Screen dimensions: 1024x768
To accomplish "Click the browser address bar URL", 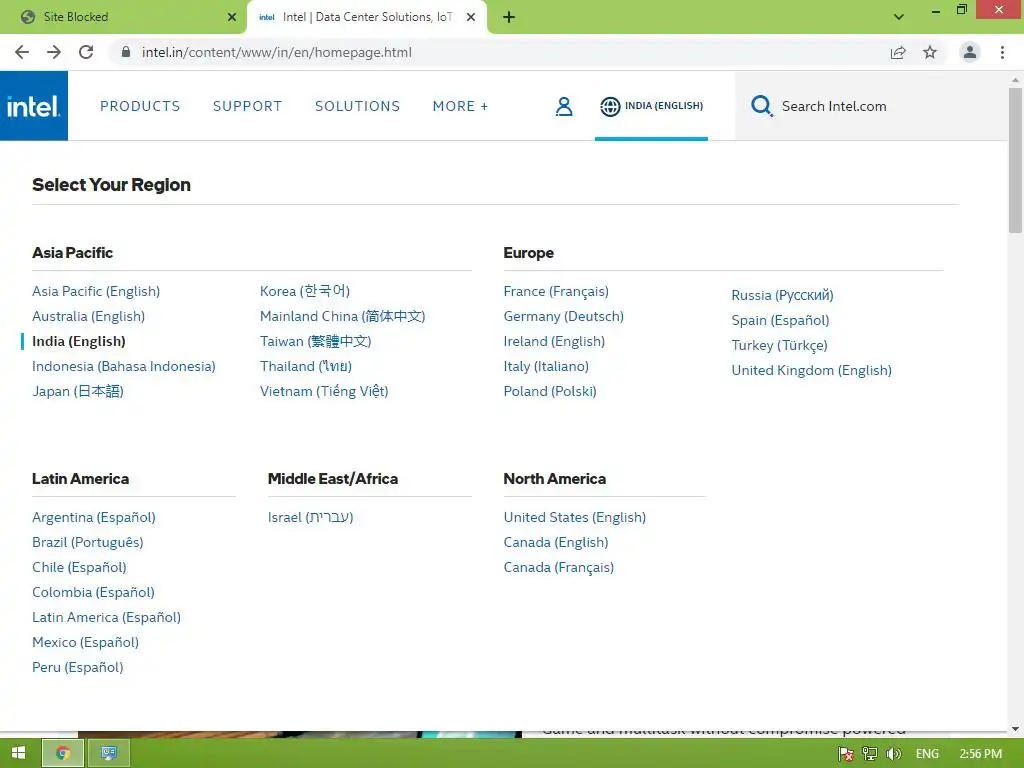I will [276, 52].
